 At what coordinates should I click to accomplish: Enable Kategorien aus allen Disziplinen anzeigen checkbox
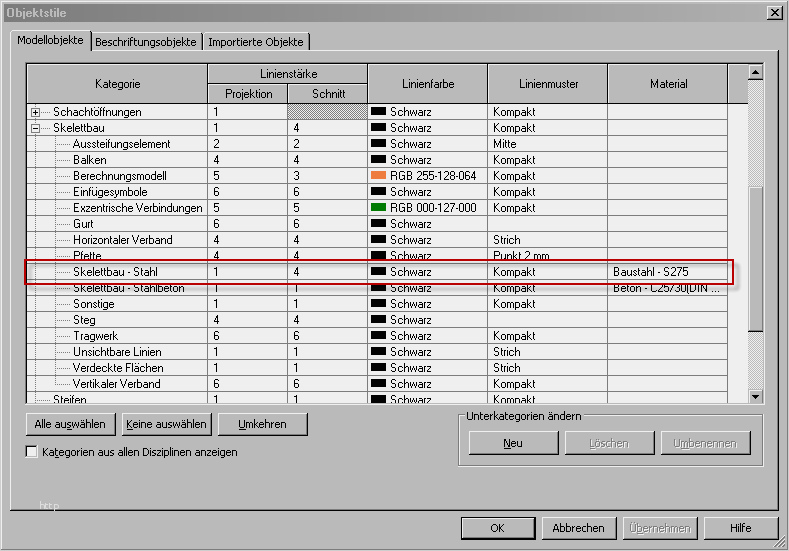coord(31,452)
